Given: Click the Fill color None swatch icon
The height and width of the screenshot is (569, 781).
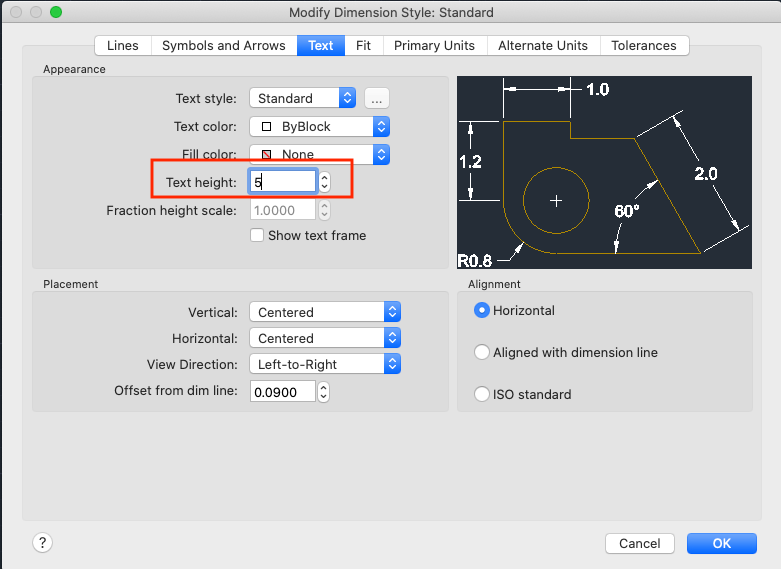Looking at the screenshot, I should (x=266, y=154).
